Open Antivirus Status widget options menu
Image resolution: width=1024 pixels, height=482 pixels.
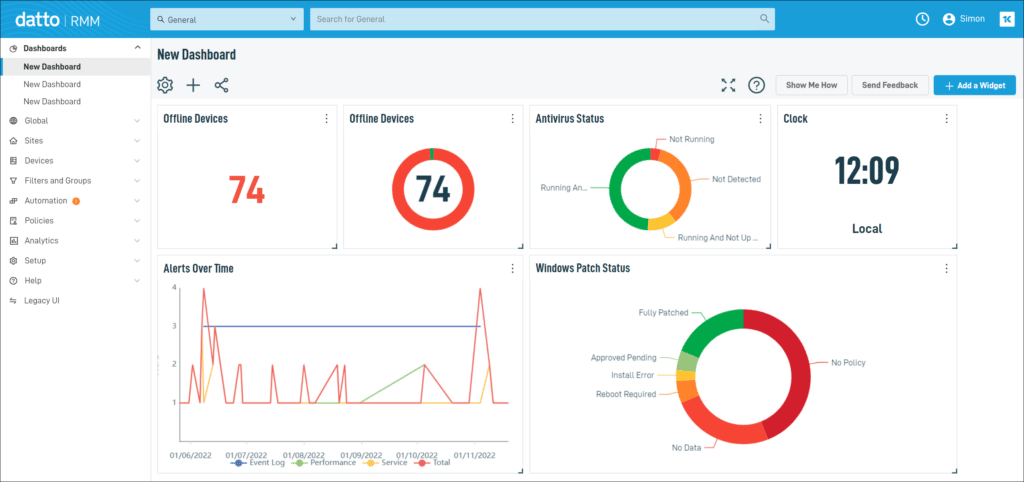[x=760, y=119]
